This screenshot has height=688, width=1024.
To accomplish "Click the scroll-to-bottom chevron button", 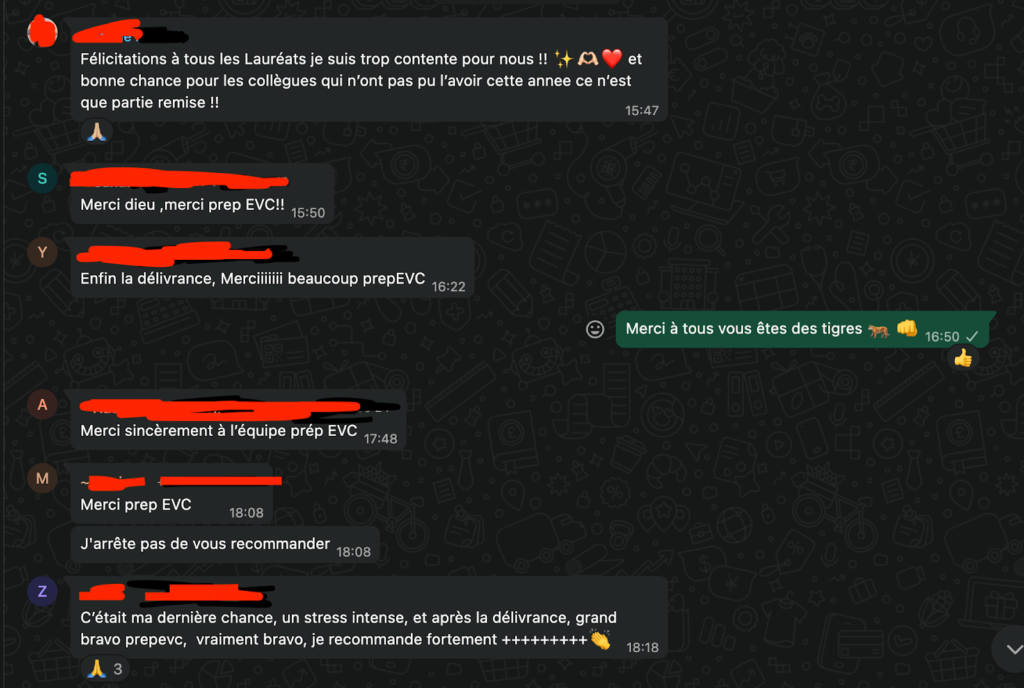I will point(1011,649).
